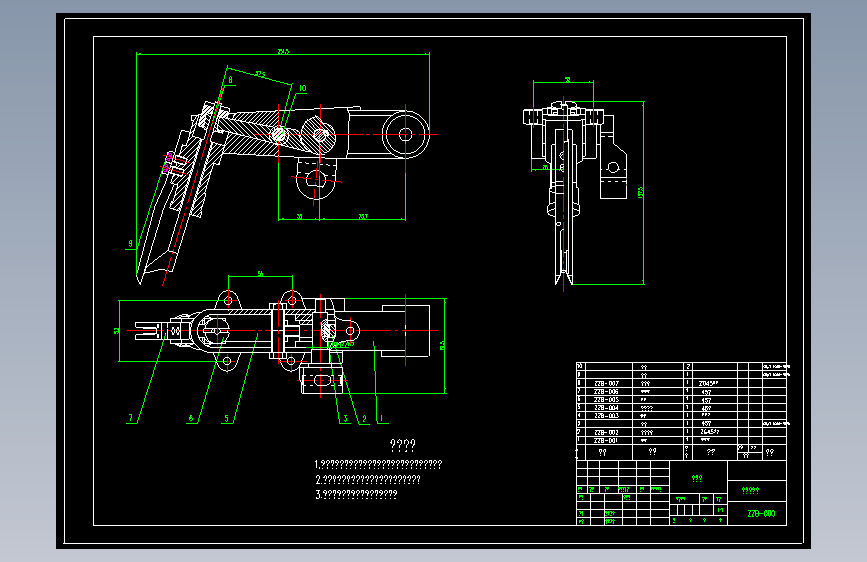Select part number ZZB-002 in parts list

pos(606,432)
